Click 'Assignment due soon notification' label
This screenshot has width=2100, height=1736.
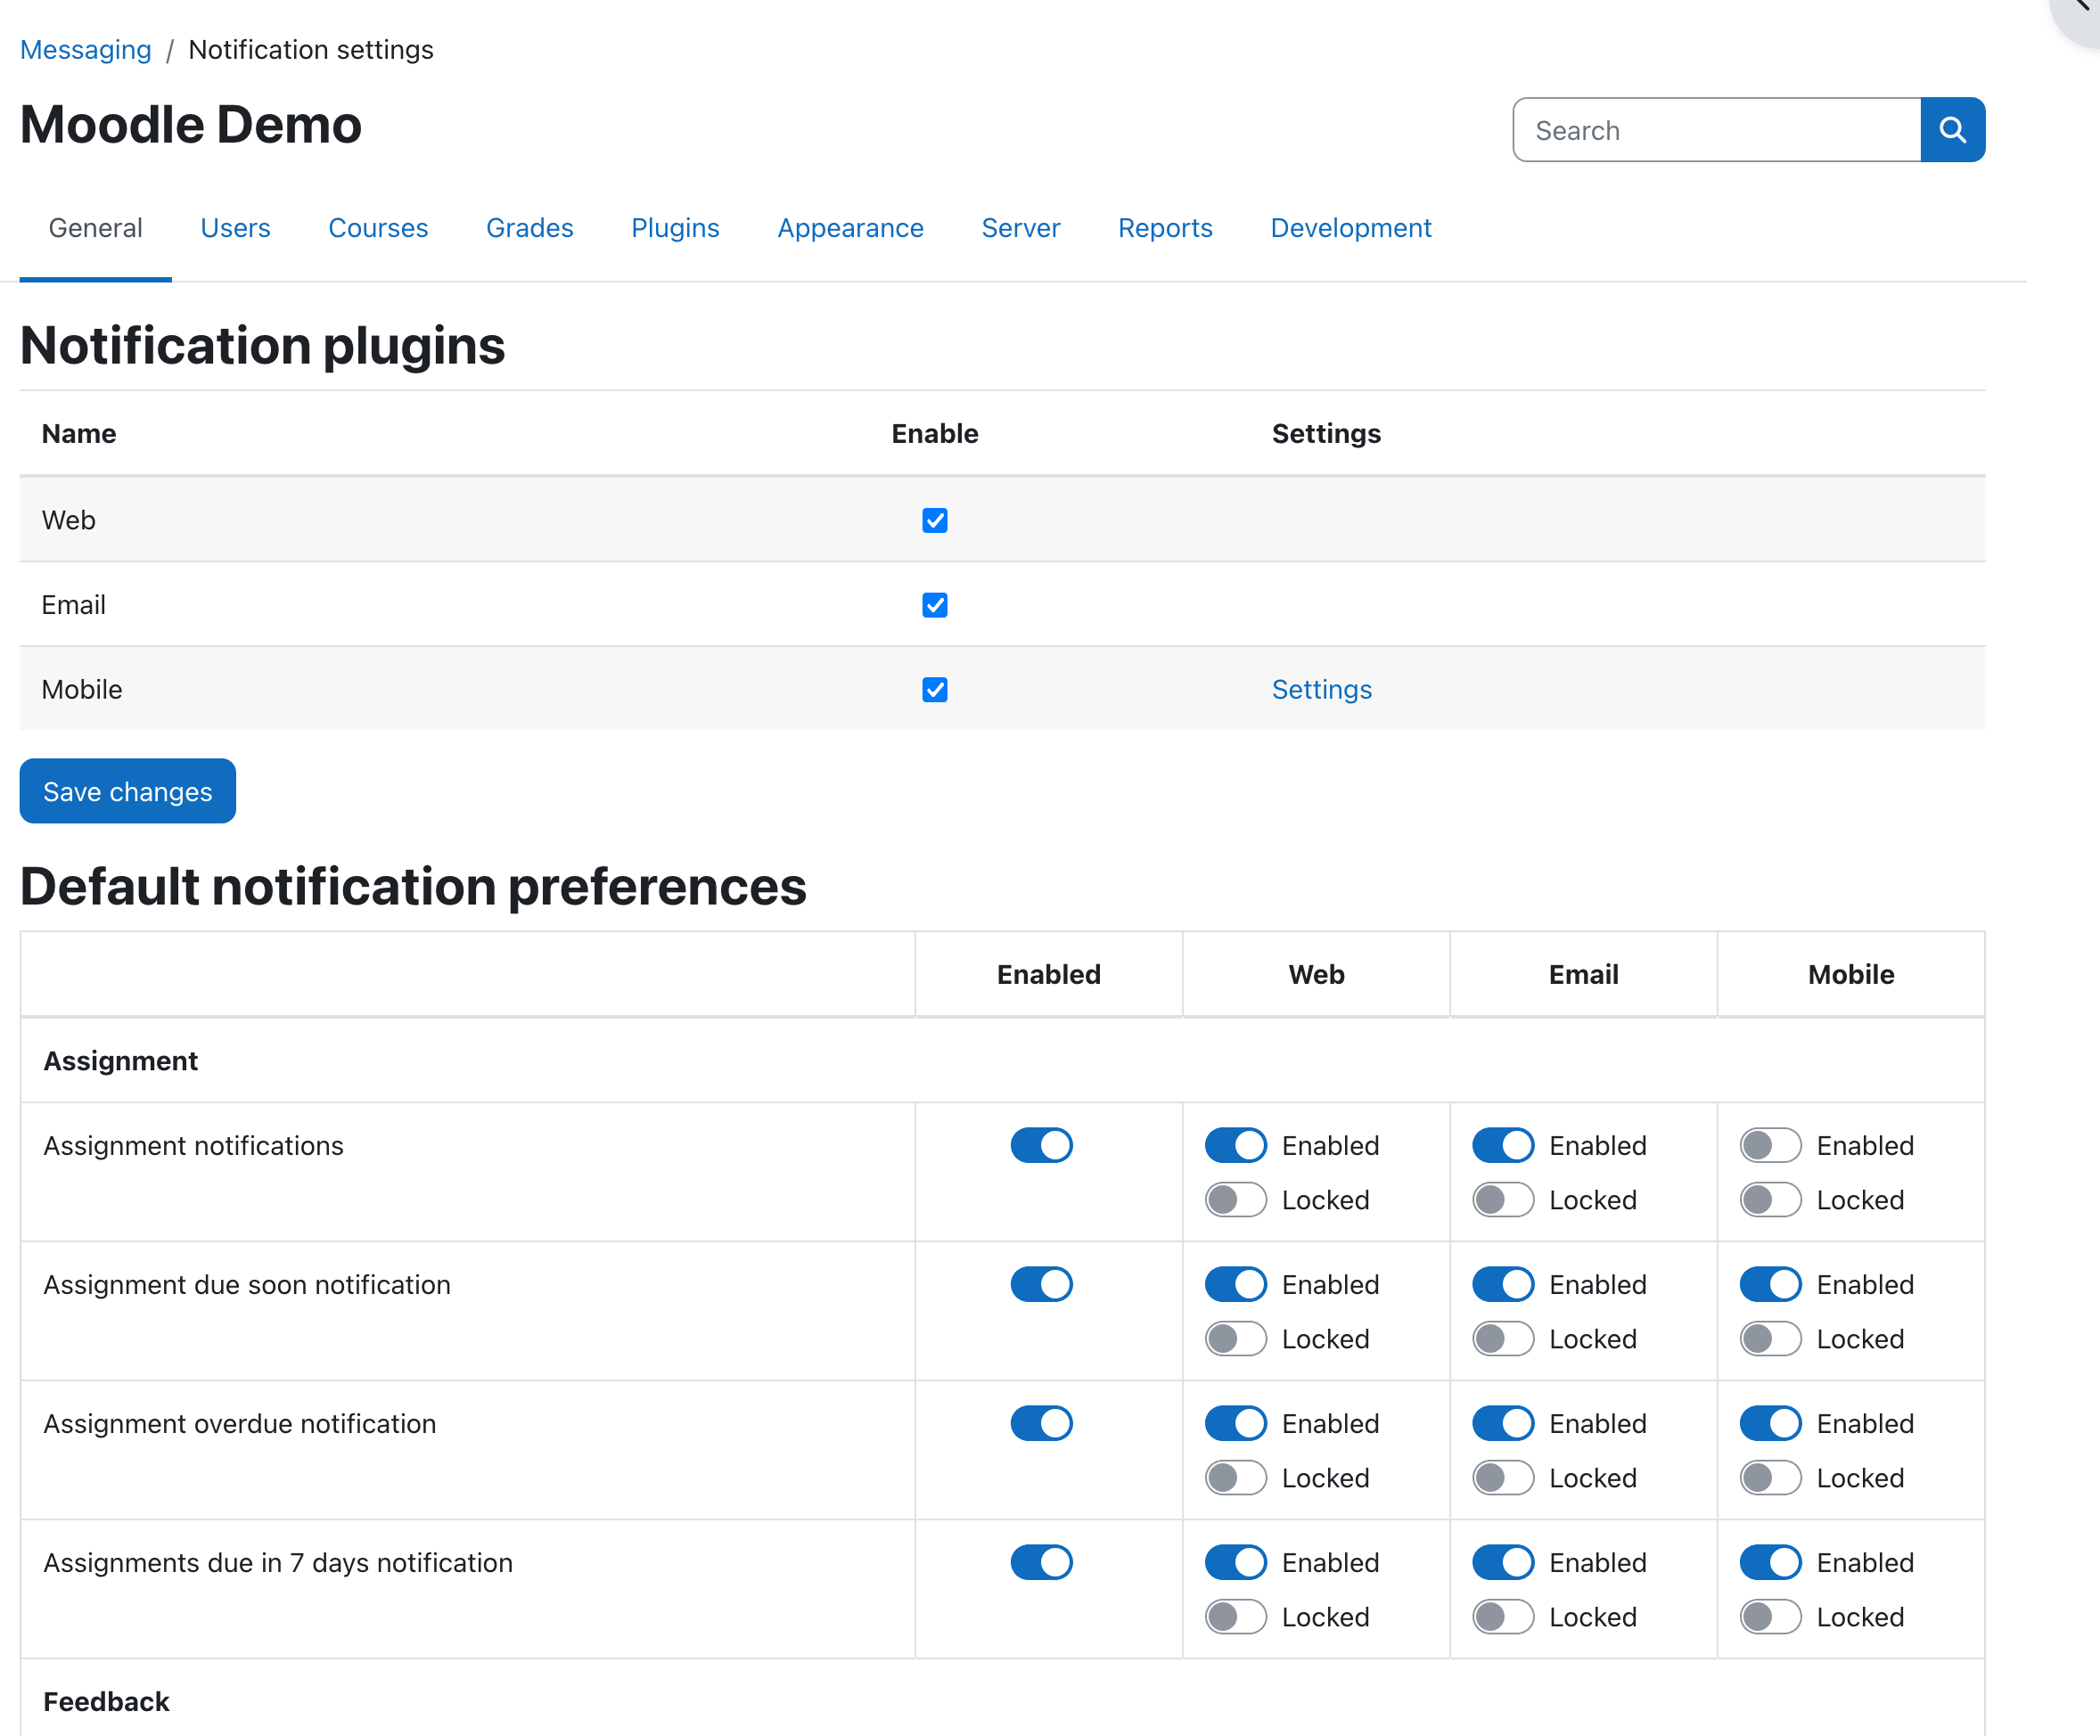[247, 1285]
